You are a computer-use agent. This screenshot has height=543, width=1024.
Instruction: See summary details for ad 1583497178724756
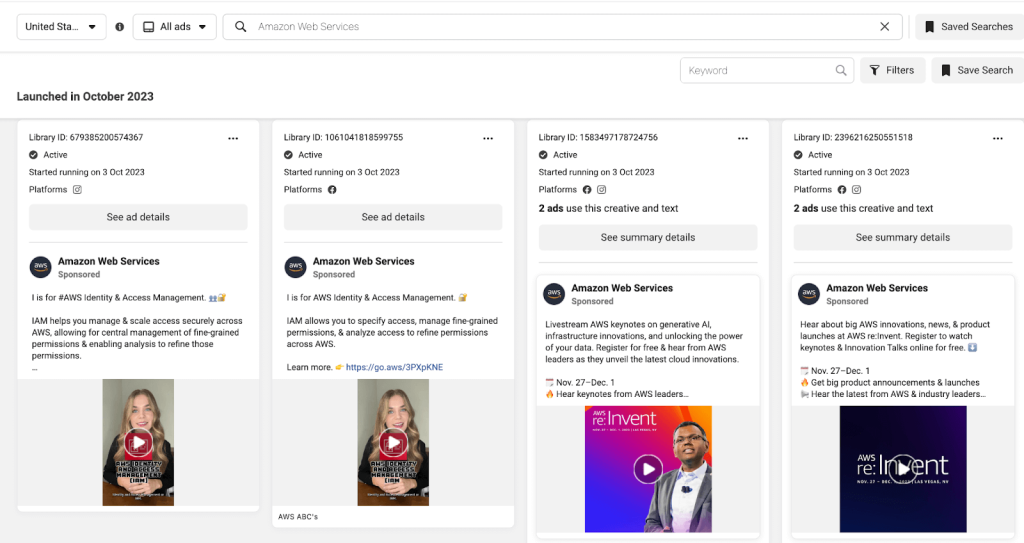point(648,237)
